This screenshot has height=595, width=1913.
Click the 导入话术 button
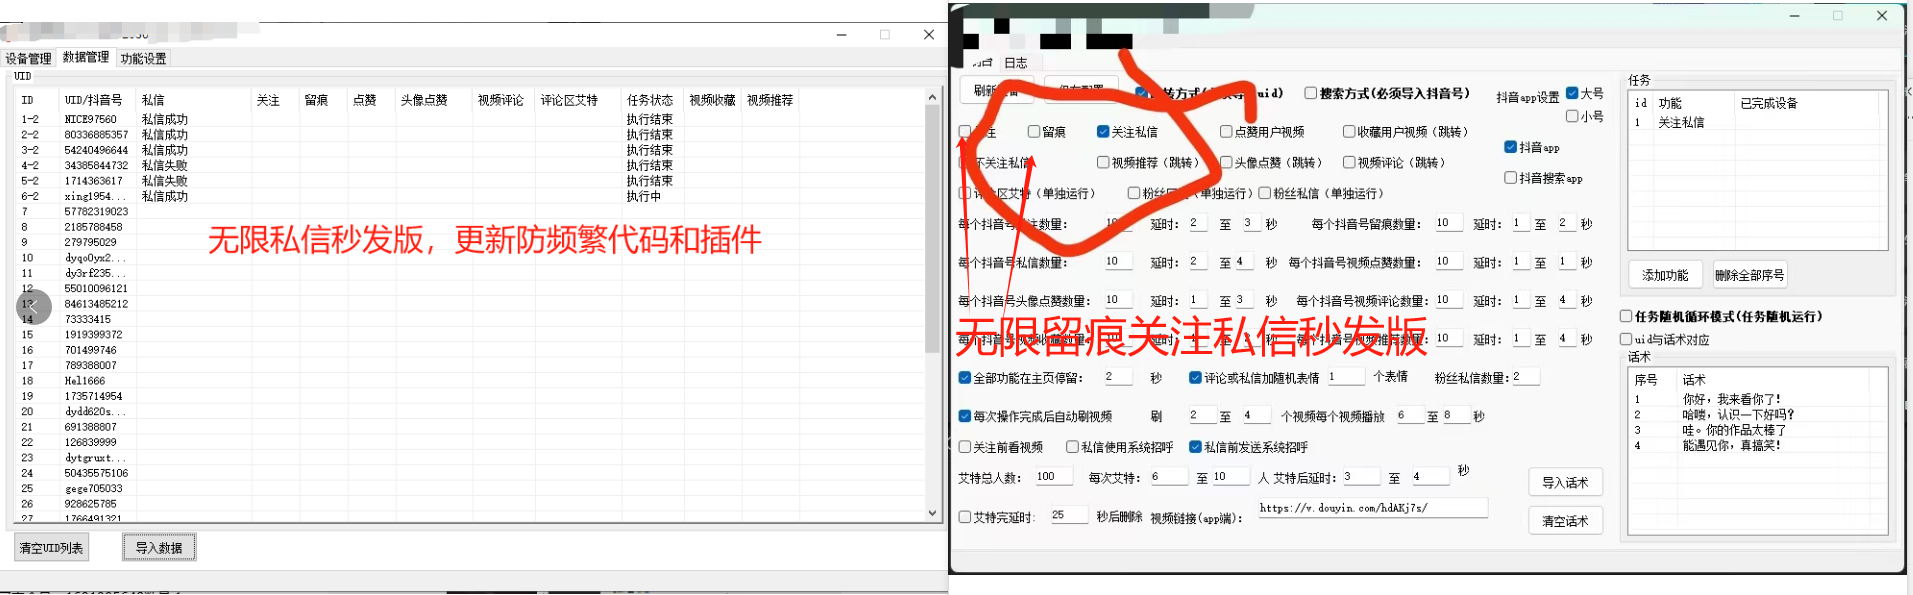coord(1565,482)
